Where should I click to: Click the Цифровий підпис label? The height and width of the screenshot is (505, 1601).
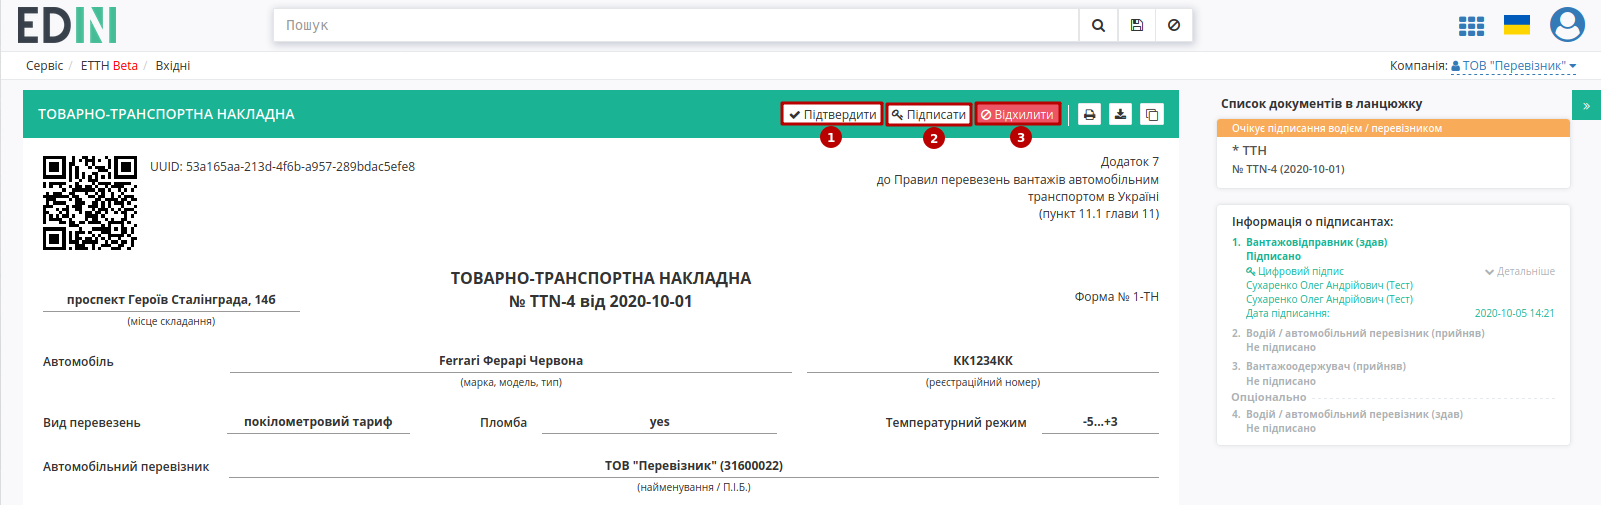pyautogui.click(x=1295, y=271)
